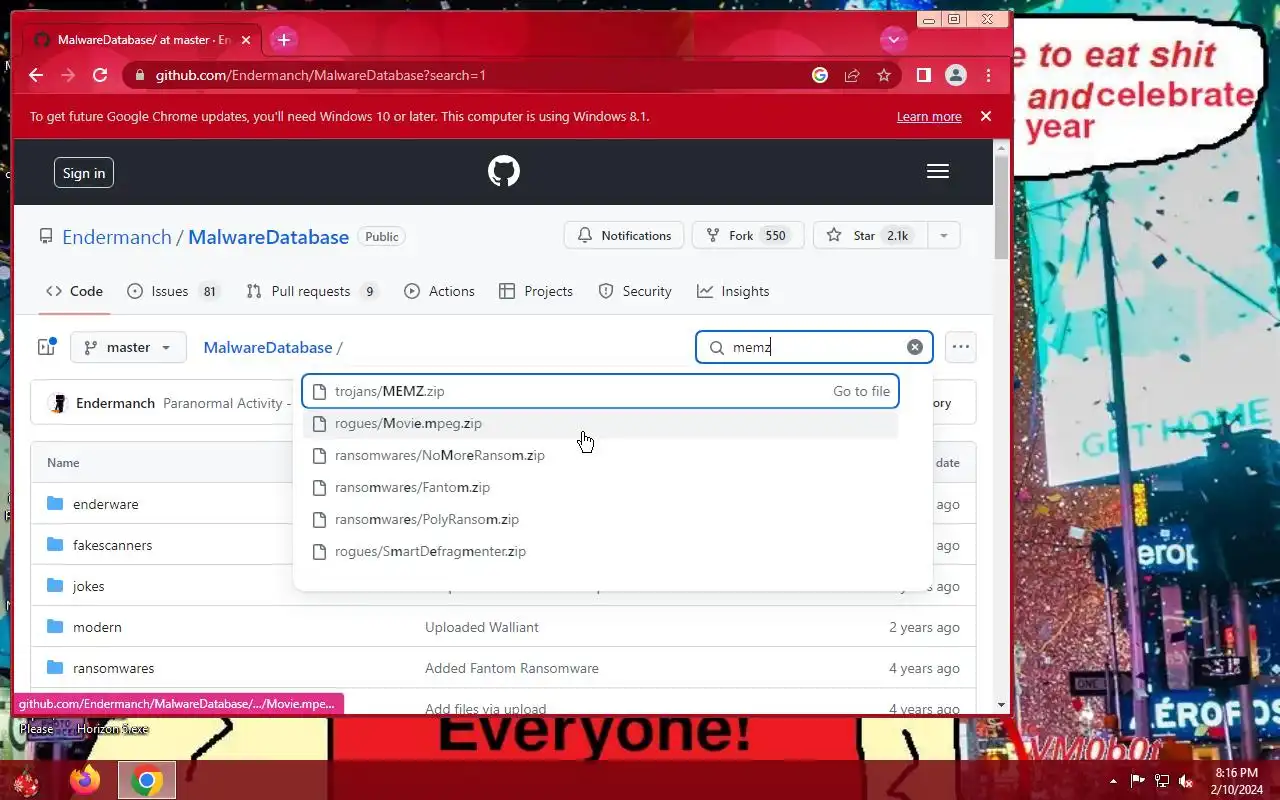This screenshot has width=1280, height=800.
Task: Click the Notifications button
Action: pyautogui.click(x=624, y=236)
